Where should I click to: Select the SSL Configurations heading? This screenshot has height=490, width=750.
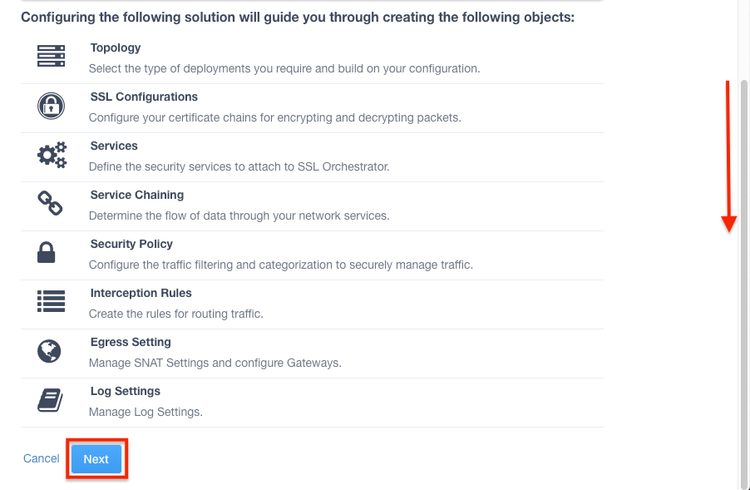[144, 97]
